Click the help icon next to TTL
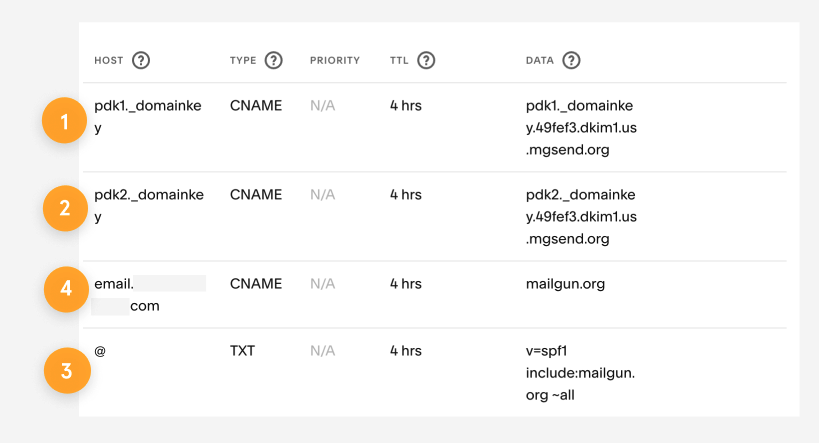This screenshot has width=819, height=443. [426, 60]
